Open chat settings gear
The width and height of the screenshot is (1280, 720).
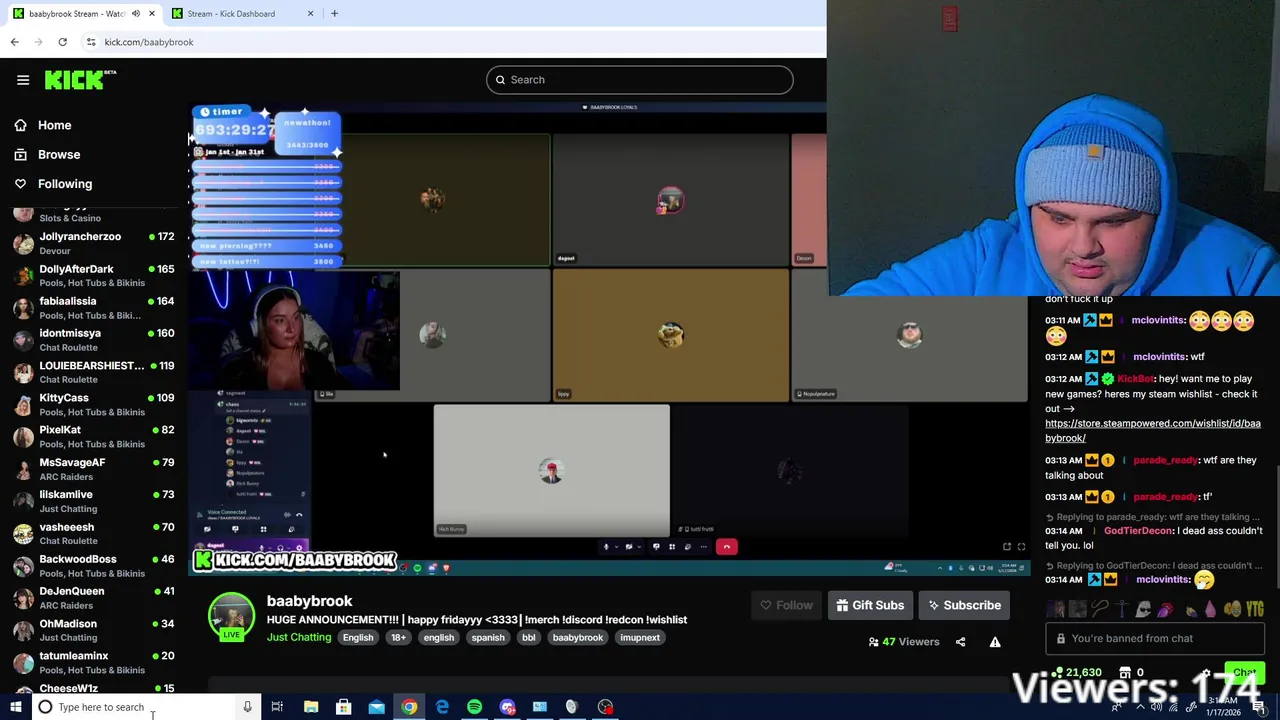click(1207, 673)
